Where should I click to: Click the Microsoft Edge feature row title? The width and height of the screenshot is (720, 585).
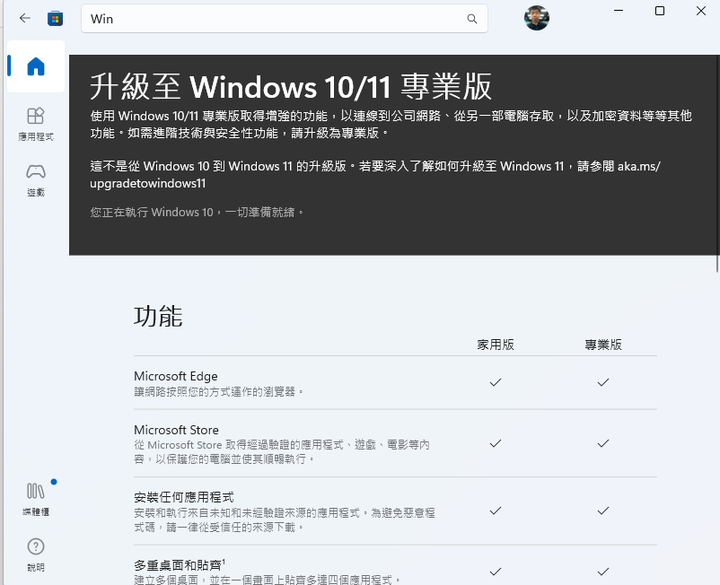tap(176, 376)
